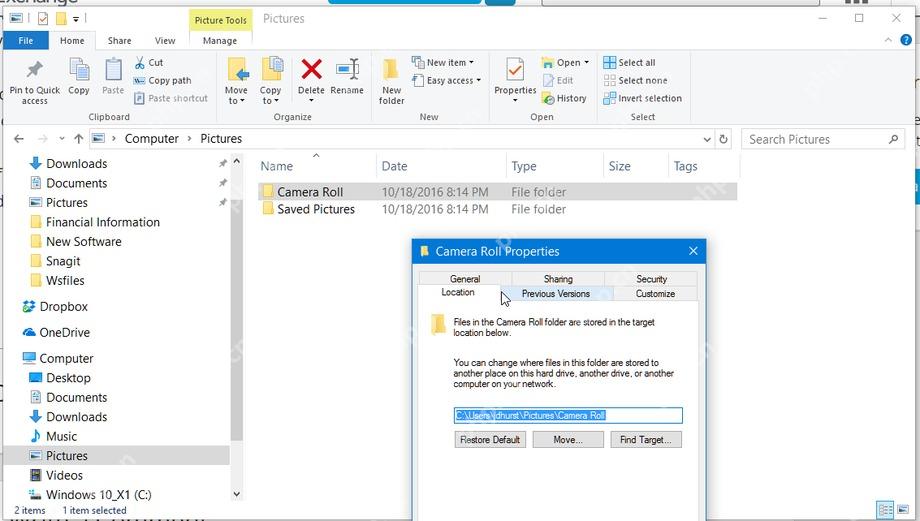920x521 pixels.
Task: Close the Camera Roll Properties dialog
Action: pos(693,251)
